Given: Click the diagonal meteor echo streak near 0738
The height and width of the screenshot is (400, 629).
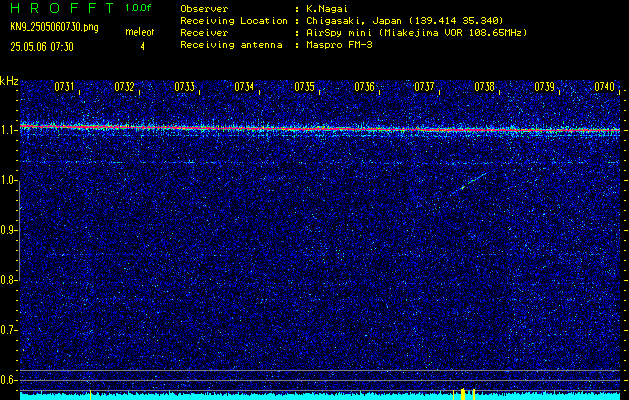Looking at the screenshot, I should click(469, 184).
